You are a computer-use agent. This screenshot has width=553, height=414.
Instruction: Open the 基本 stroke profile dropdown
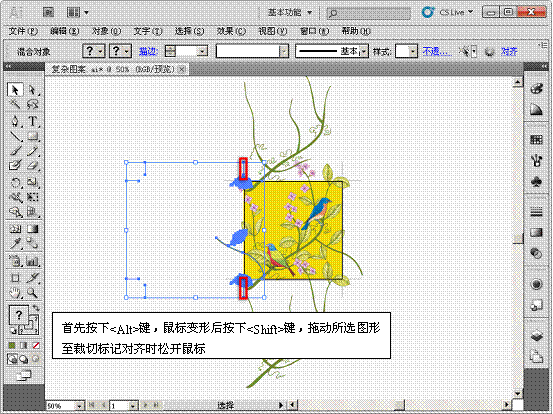click(364, 51)
